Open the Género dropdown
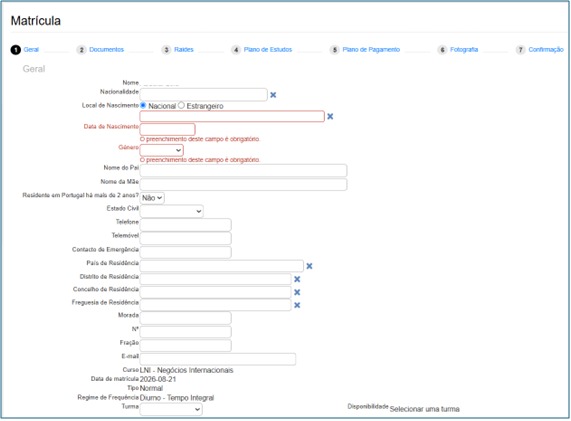571x421 pixels. point(162,150)
